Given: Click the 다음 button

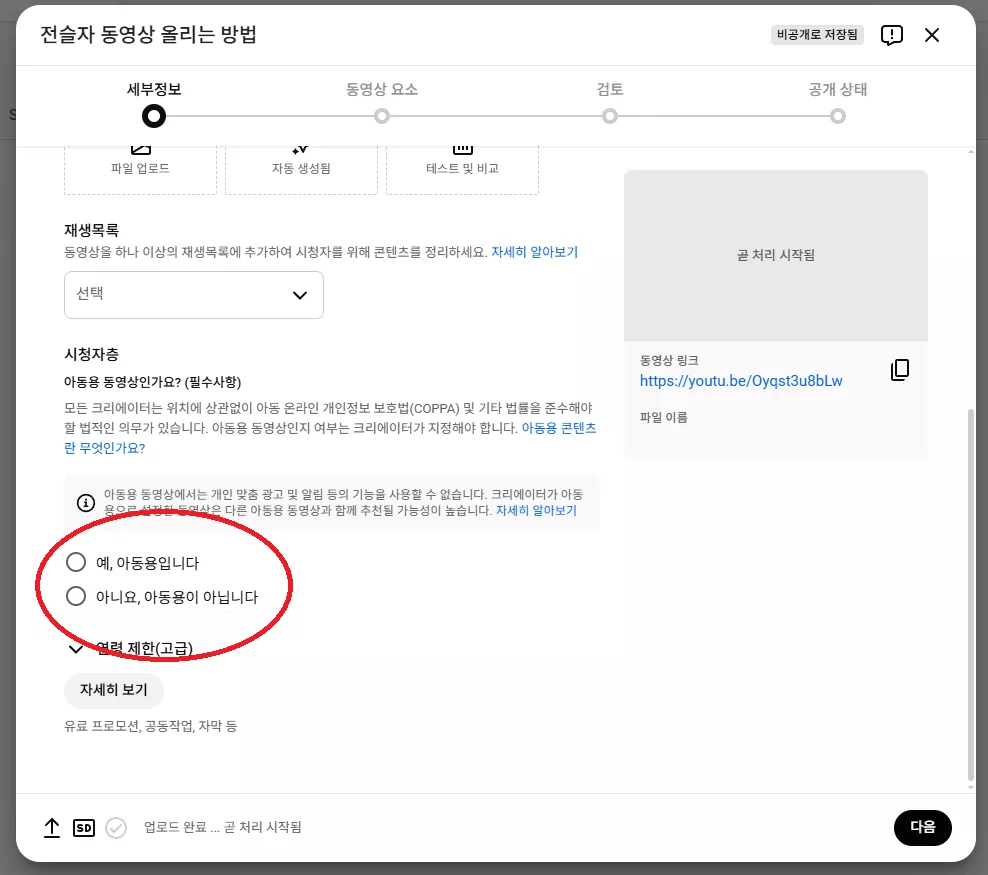Looking at the screenshot, I should coord(922,827).
